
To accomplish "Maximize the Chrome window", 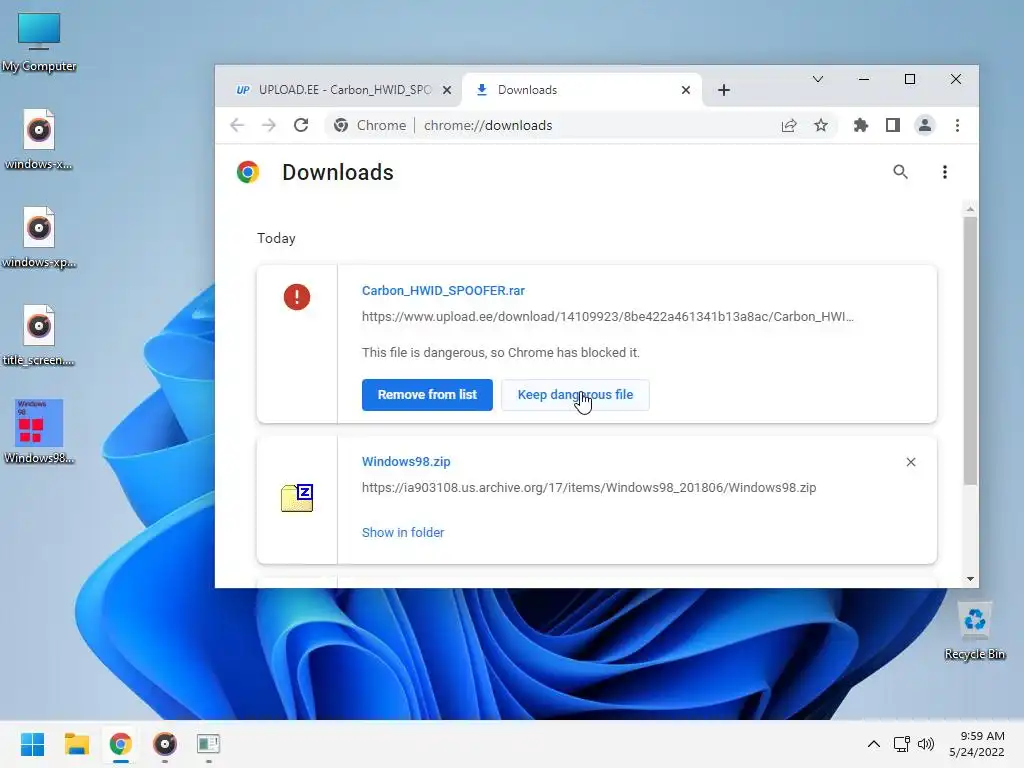I will pos(910,80).
